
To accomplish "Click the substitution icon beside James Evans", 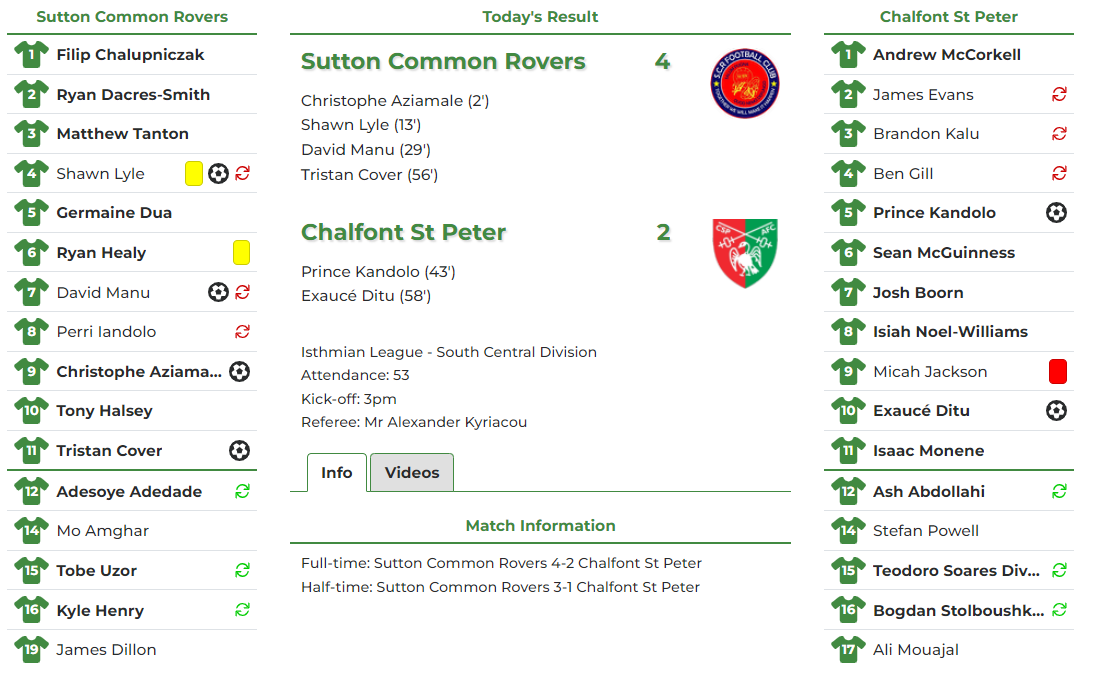I will point(1058,94).
